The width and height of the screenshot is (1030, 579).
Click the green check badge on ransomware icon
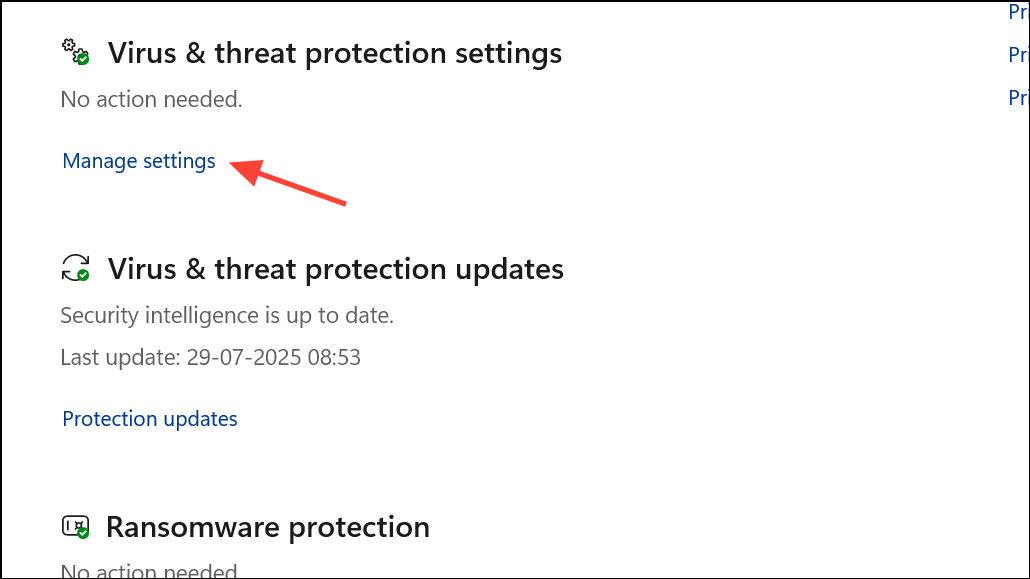click(x=83, y=533)
